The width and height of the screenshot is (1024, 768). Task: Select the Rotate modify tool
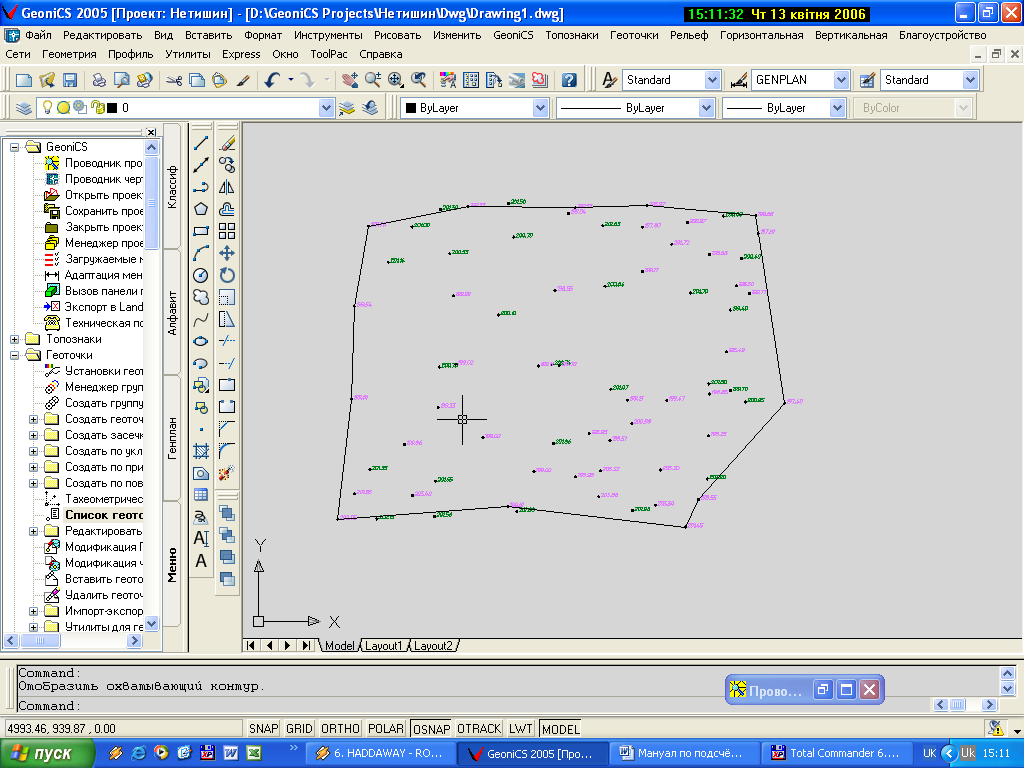tap(227, 275)
